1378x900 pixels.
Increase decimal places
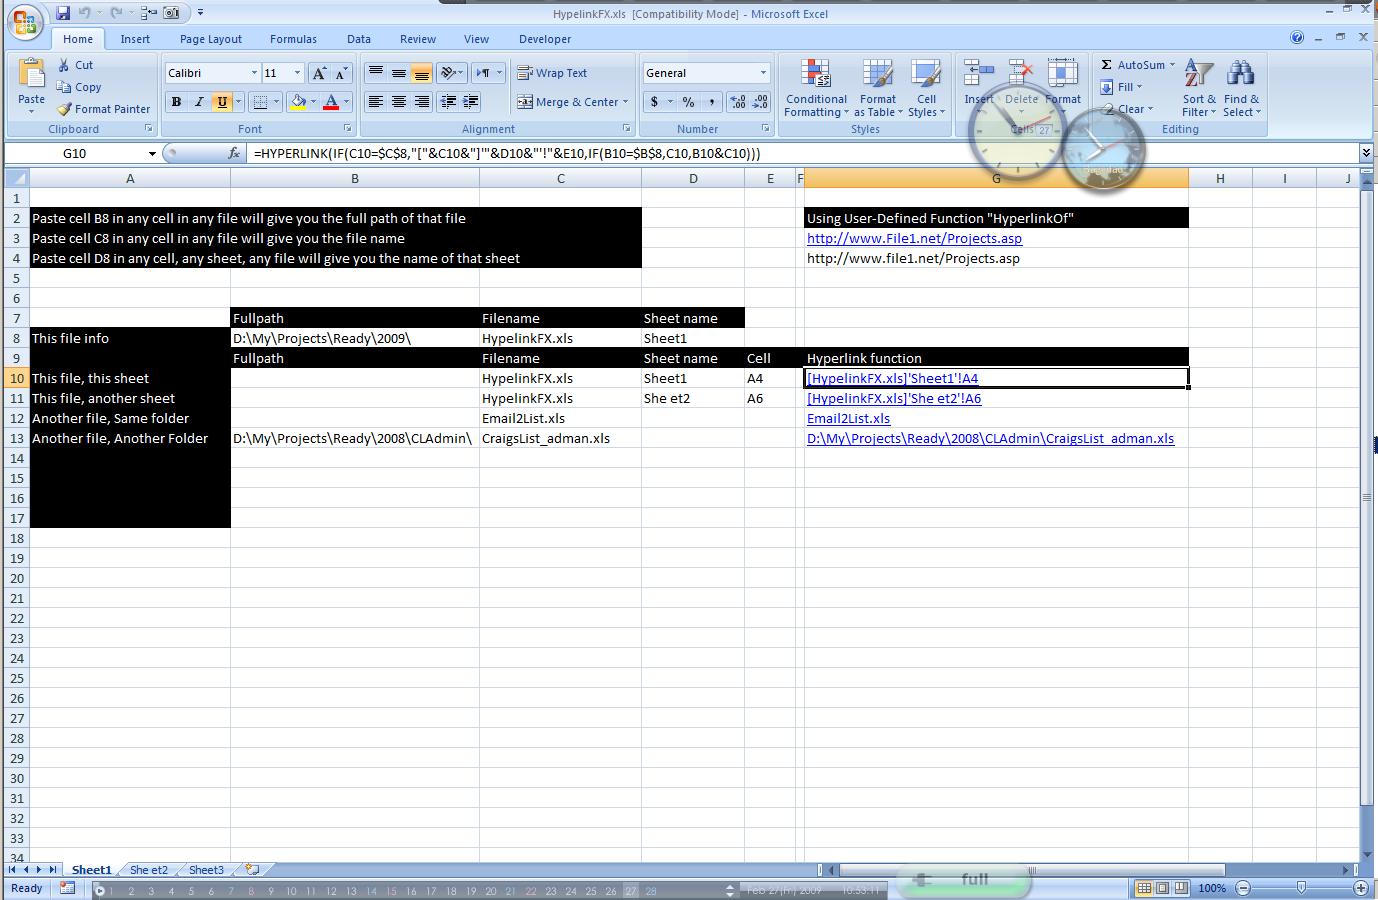tap(738, 102)
